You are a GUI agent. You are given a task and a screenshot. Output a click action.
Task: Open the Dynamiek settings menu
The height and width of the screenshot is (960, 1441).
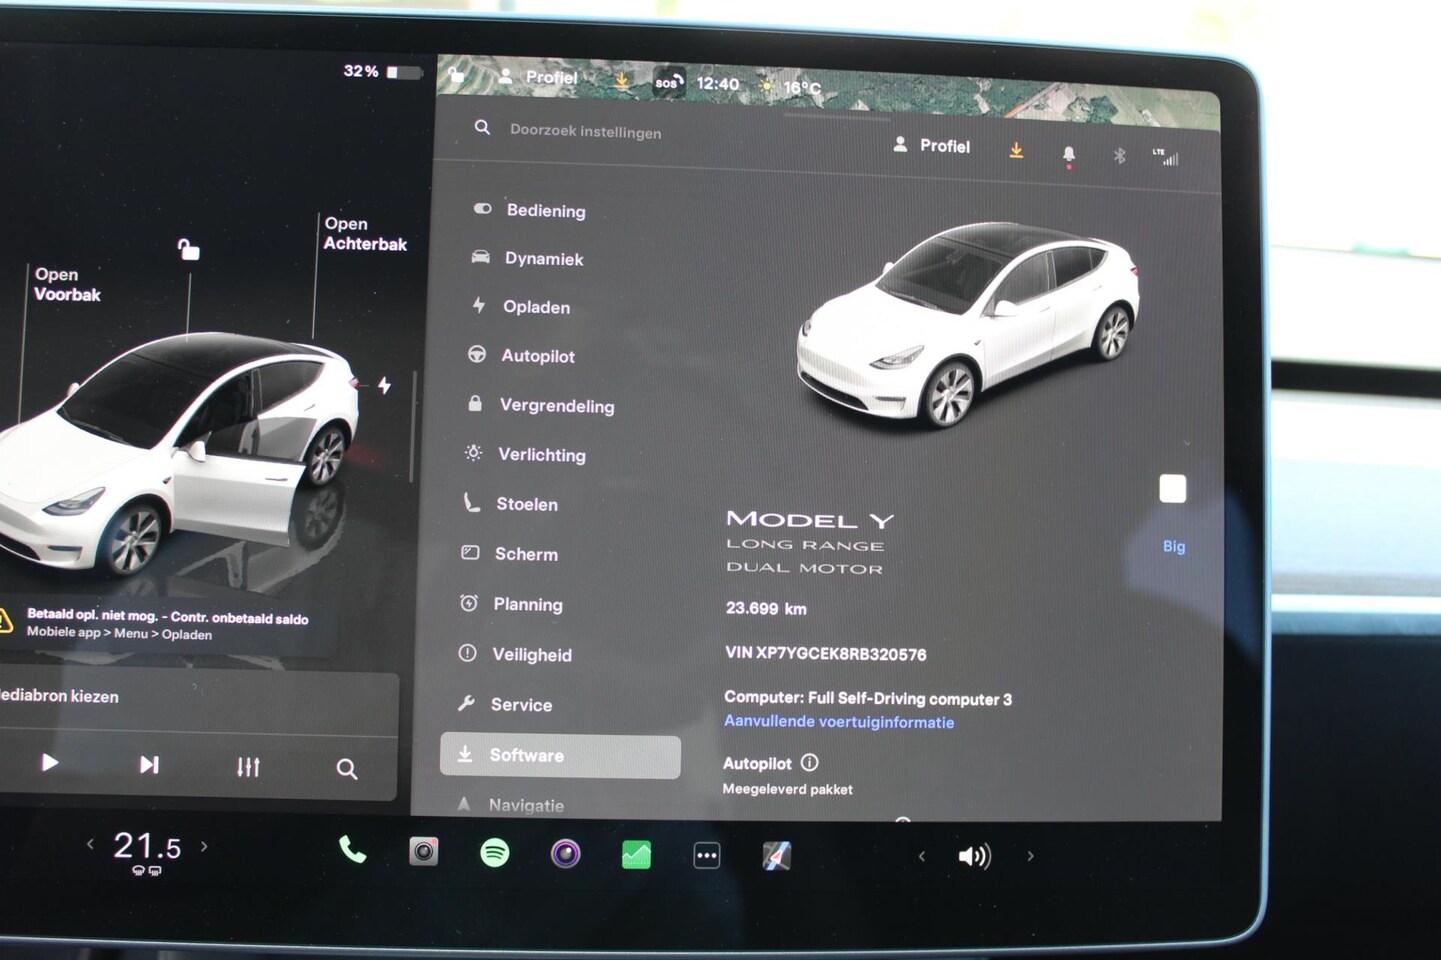(x=544, y=259)
